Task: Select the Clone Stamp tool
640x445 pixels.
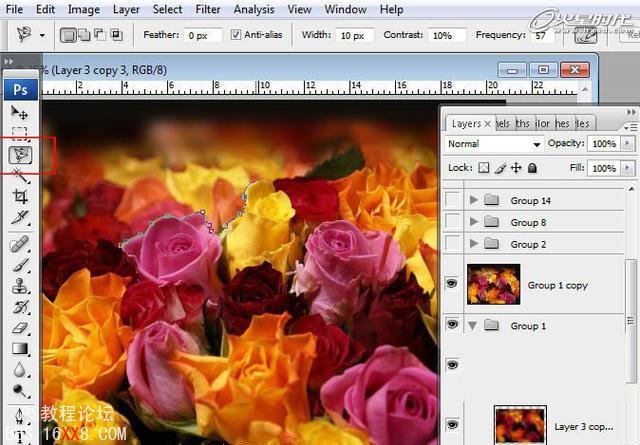Action: pos(20,286)
